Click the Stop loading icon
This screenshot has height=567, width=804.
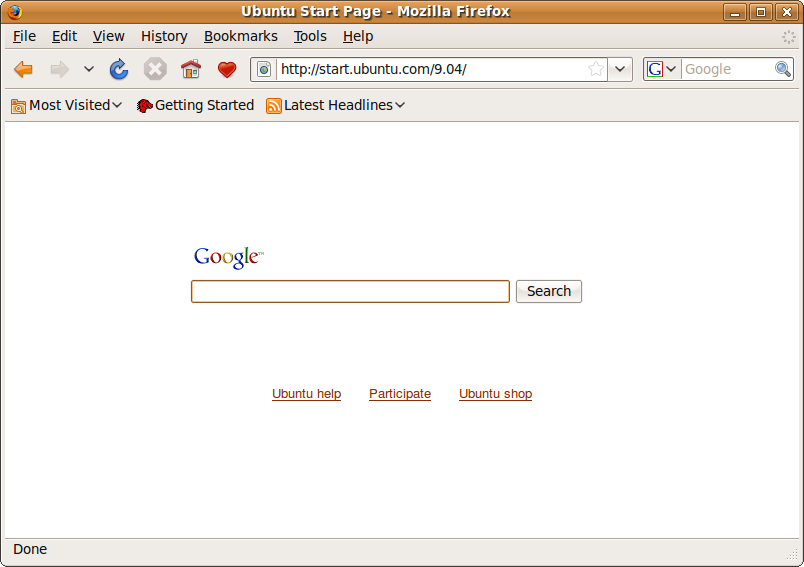tap(154, 69)
